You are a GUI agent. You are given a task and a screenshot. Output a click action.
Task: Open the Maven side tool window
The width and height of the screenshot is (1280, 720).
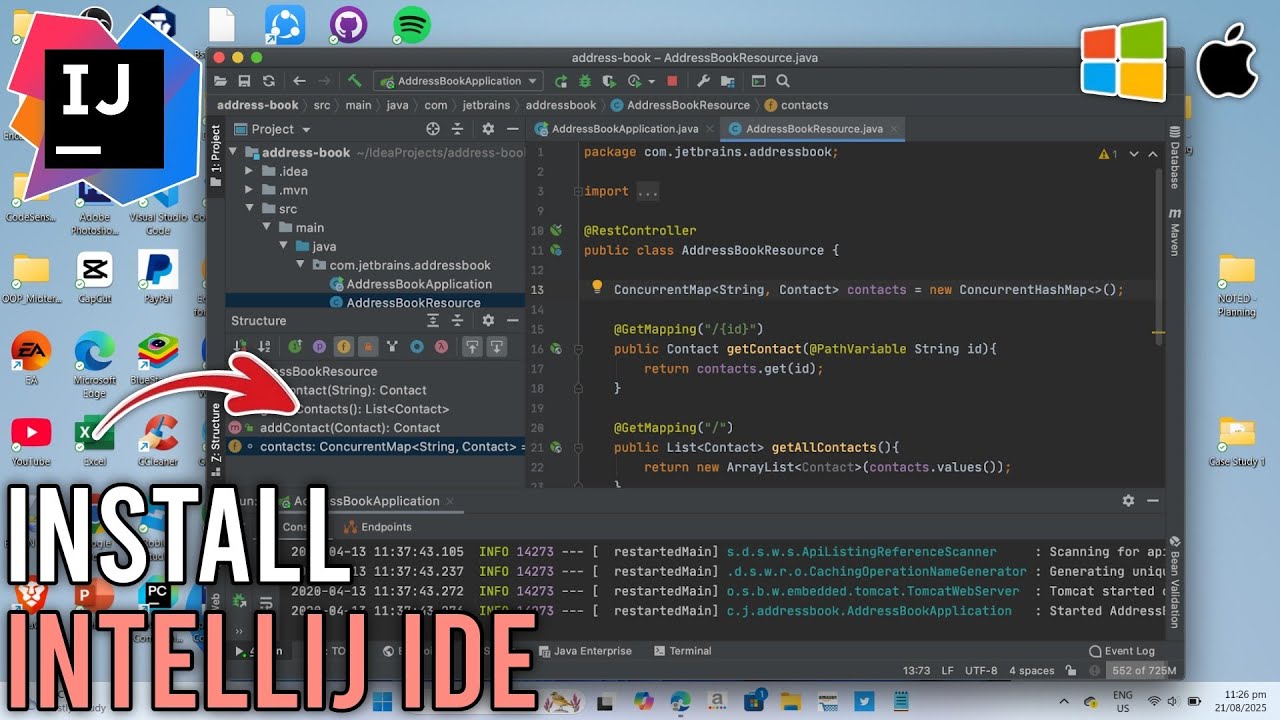click(1175, 232)
